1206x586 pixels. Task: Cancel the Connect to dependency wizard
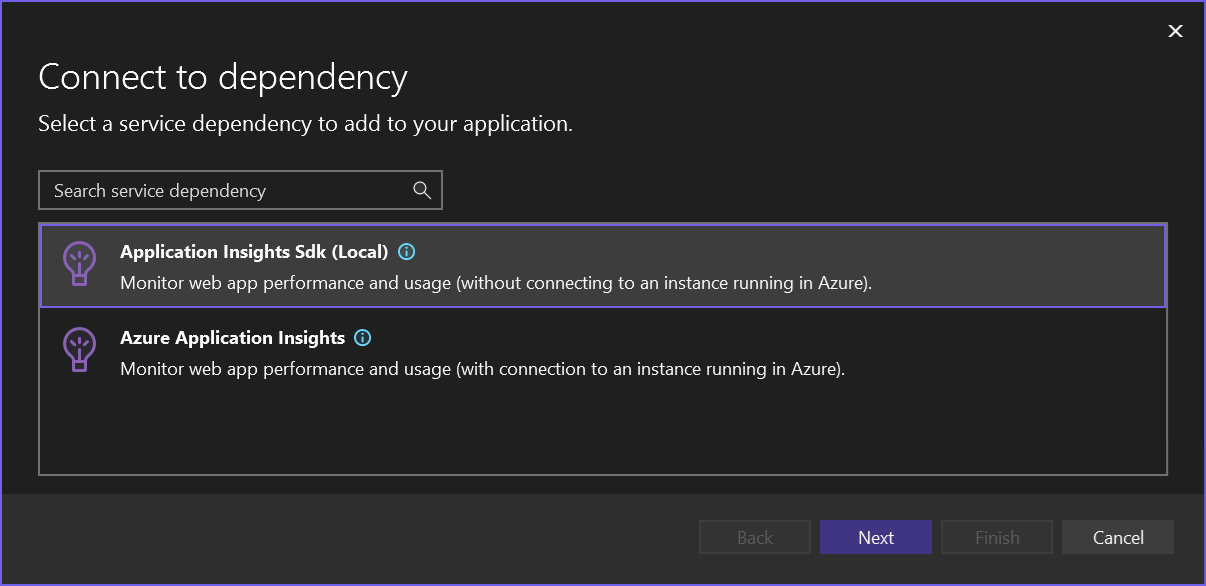click(x=1118, y=537)
